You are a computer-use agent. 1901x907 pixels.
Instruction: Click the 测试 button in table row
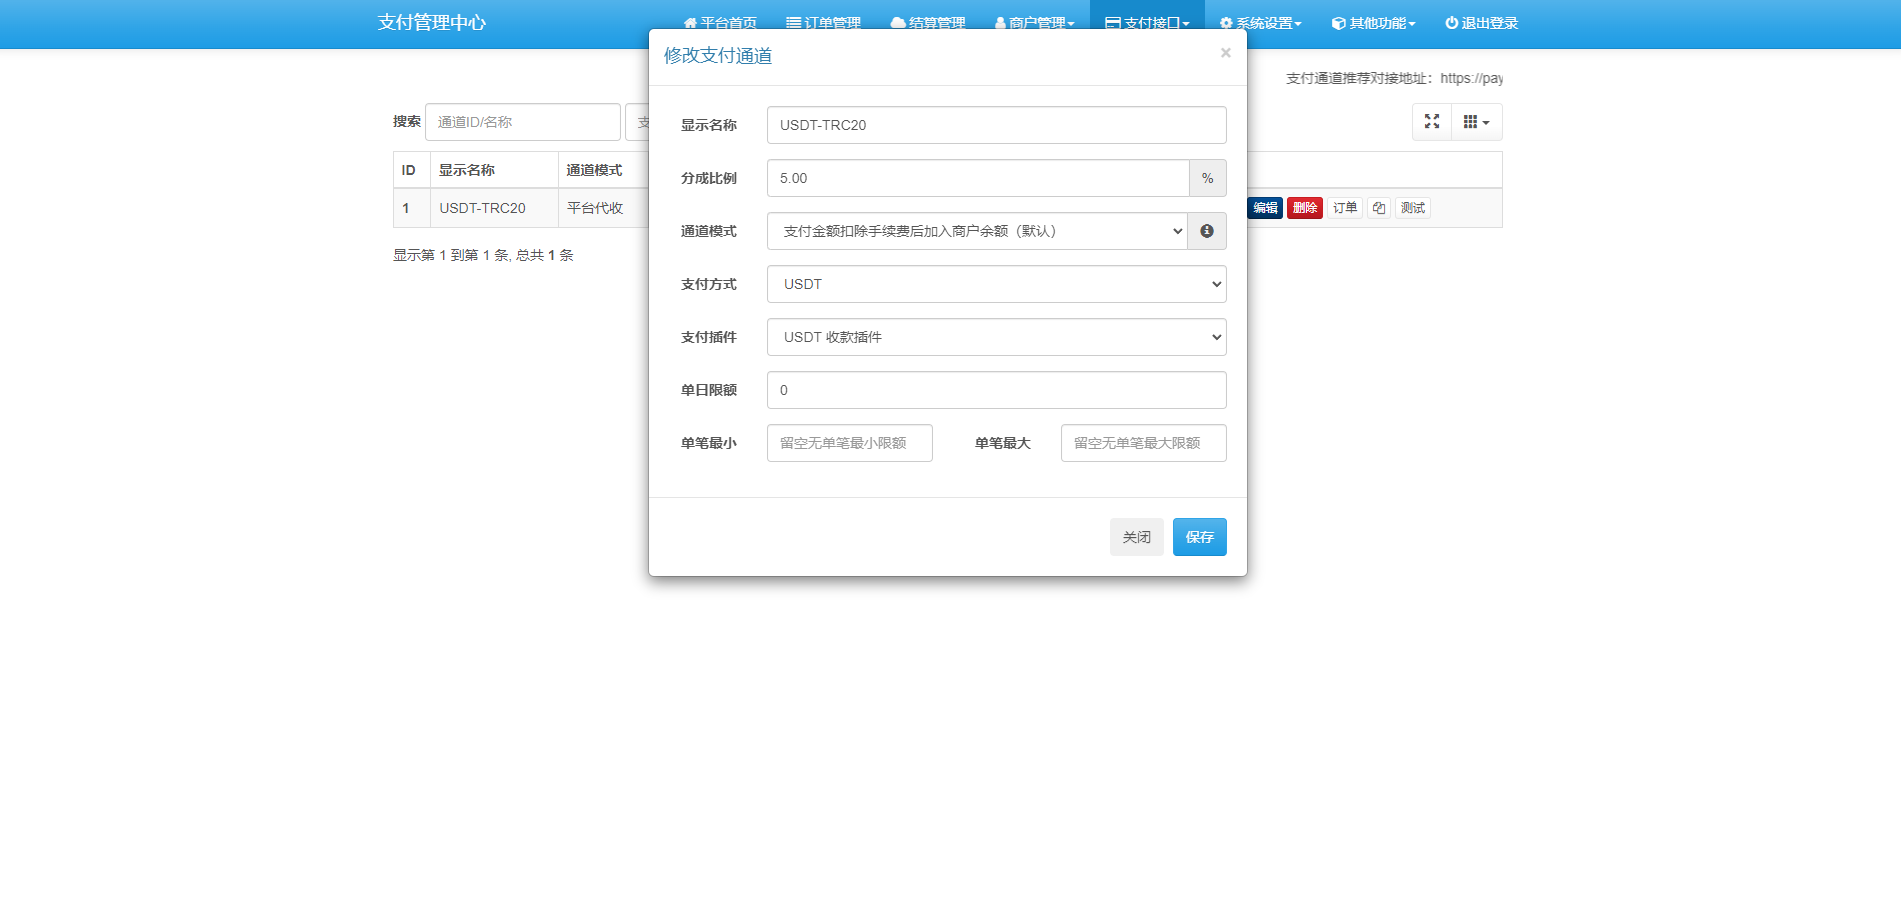(x=1413, y=208)
